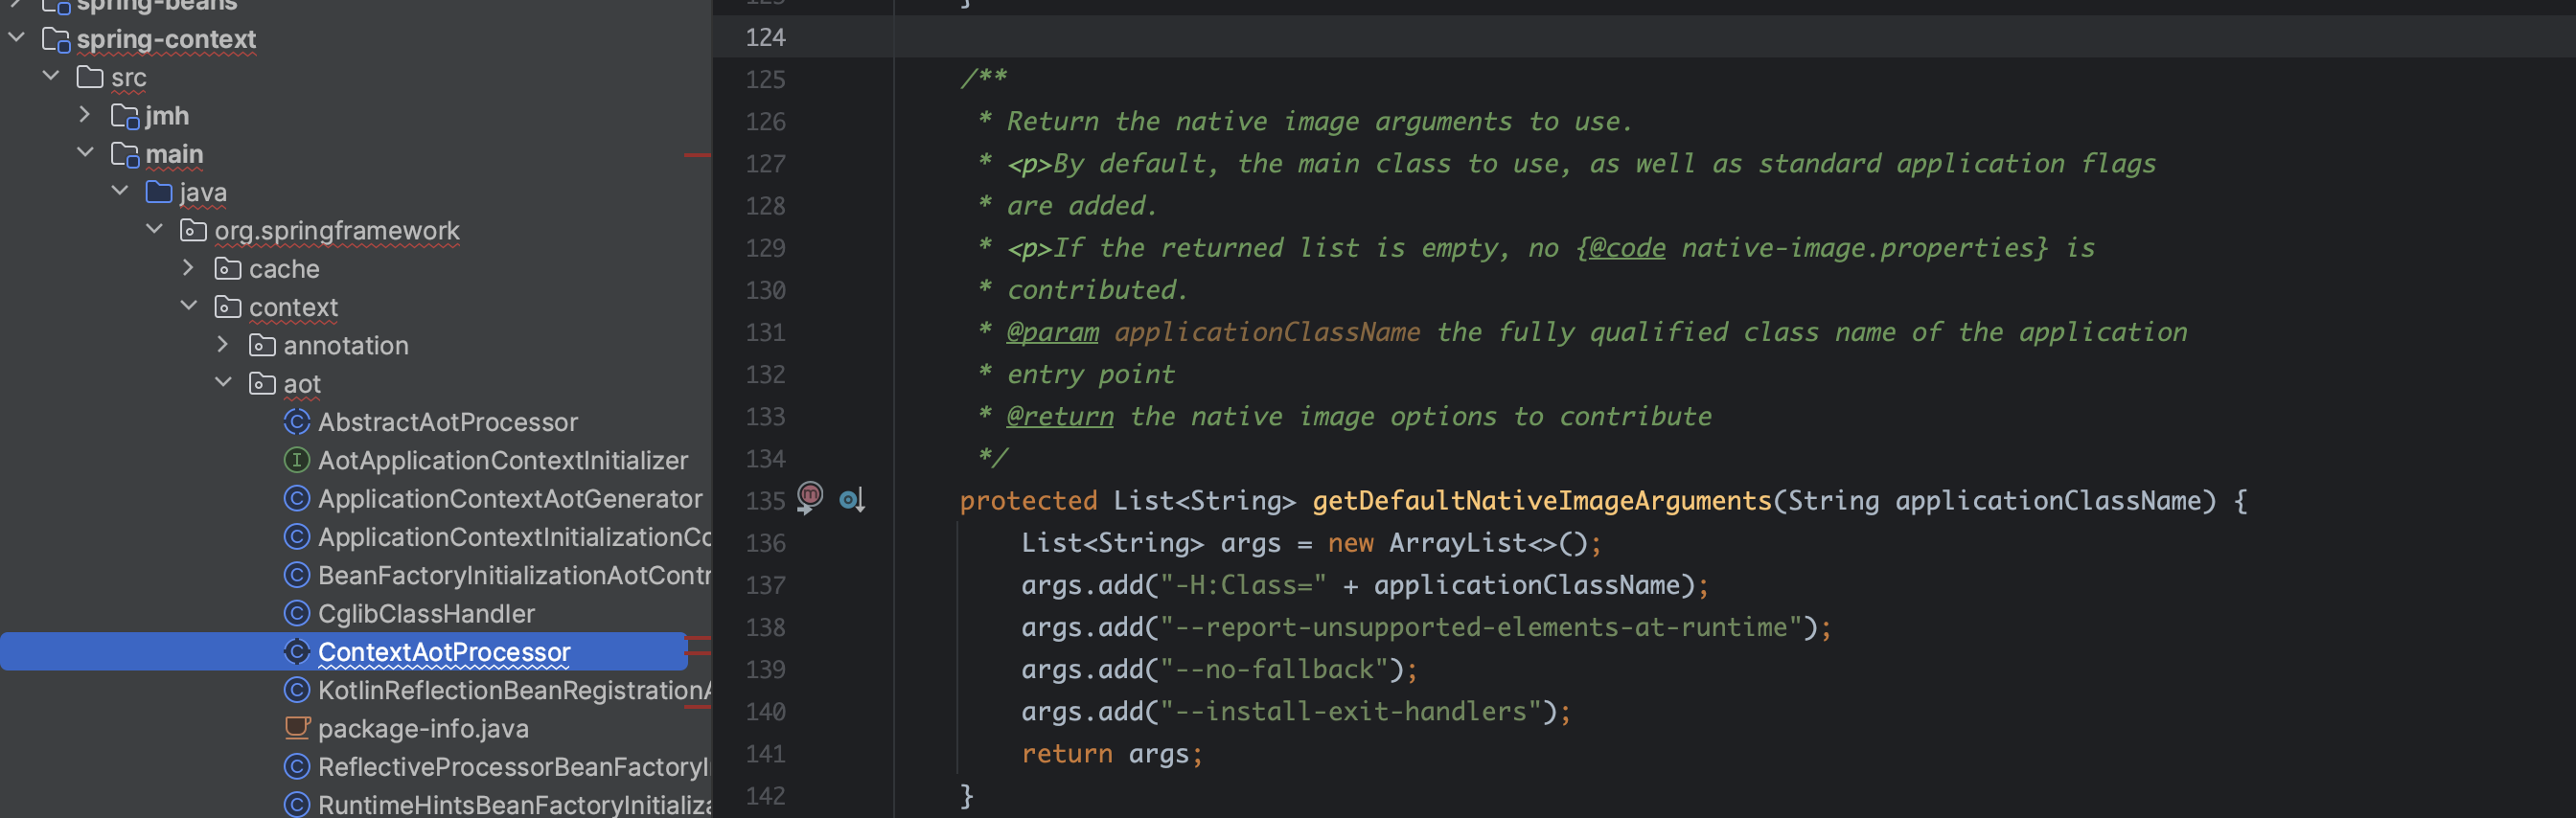The width and height of the screenshot is (2576, 818).
Task: Open AbstractAotProcessor file
Action: point(448,422)
